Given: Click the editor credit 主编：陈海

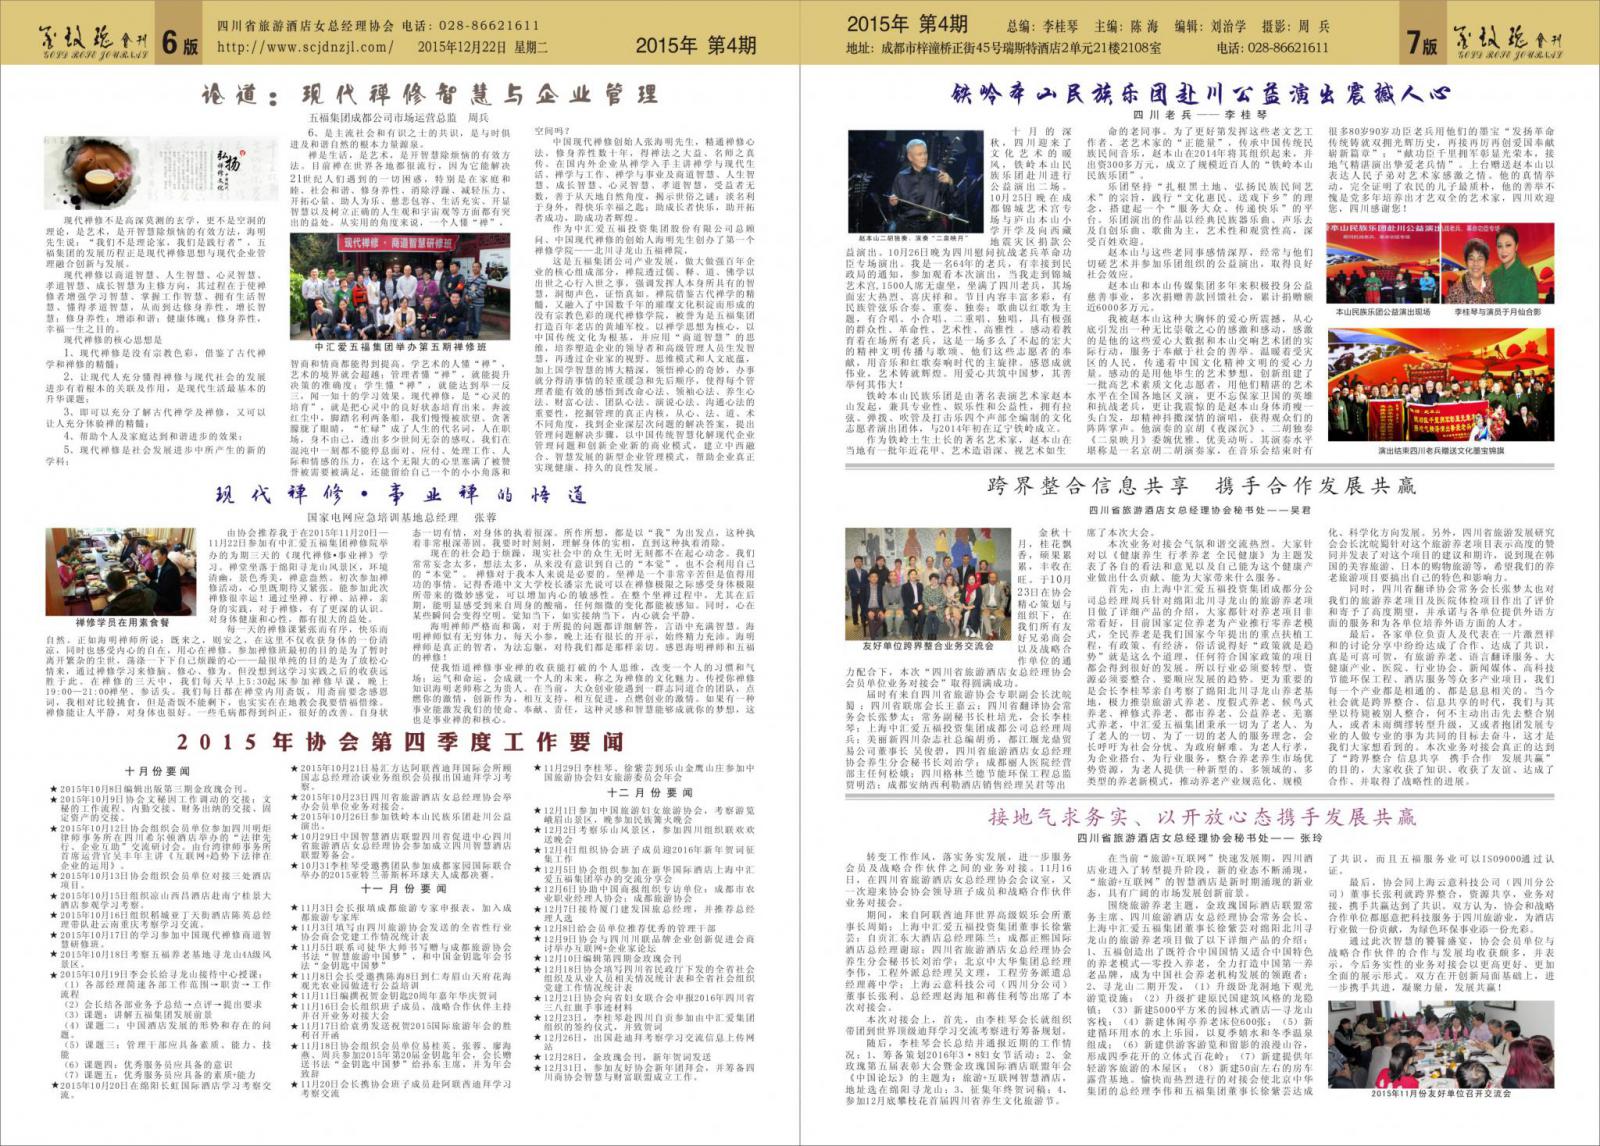Looking at the screenshot, I should coord(1126,27).
